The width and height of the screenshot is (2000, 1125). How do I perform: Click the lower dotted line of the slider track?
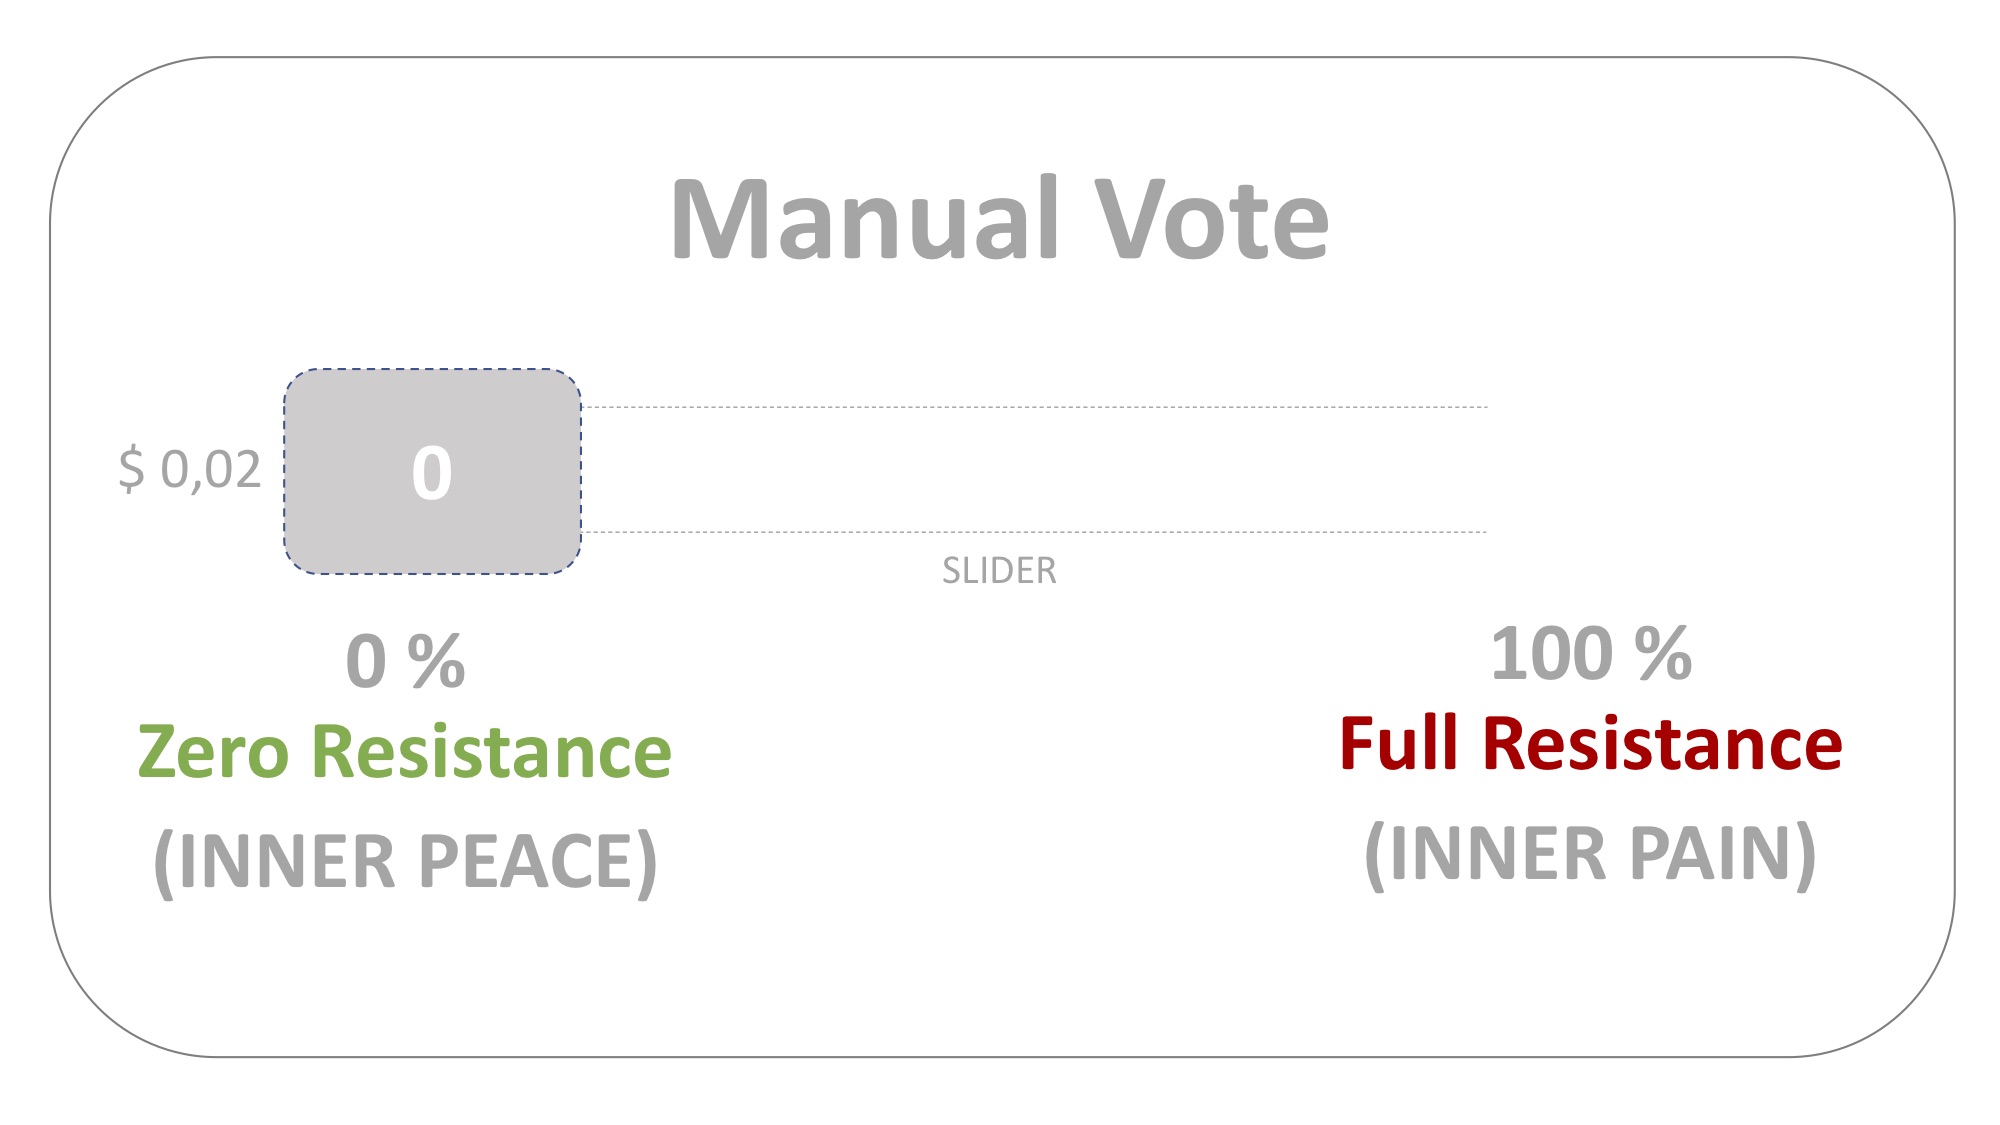(x=1034, y=532)
